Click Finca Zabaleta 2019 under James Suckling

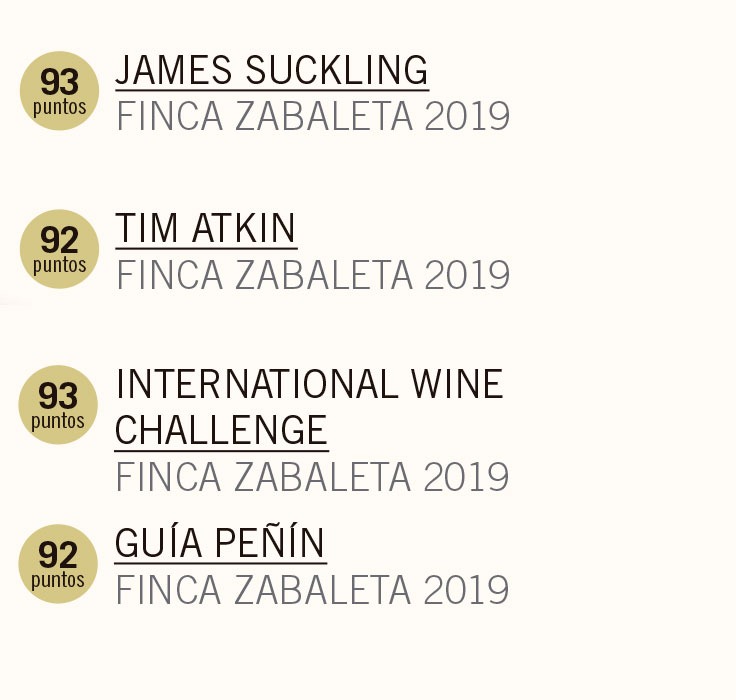[x=313, y=117]
